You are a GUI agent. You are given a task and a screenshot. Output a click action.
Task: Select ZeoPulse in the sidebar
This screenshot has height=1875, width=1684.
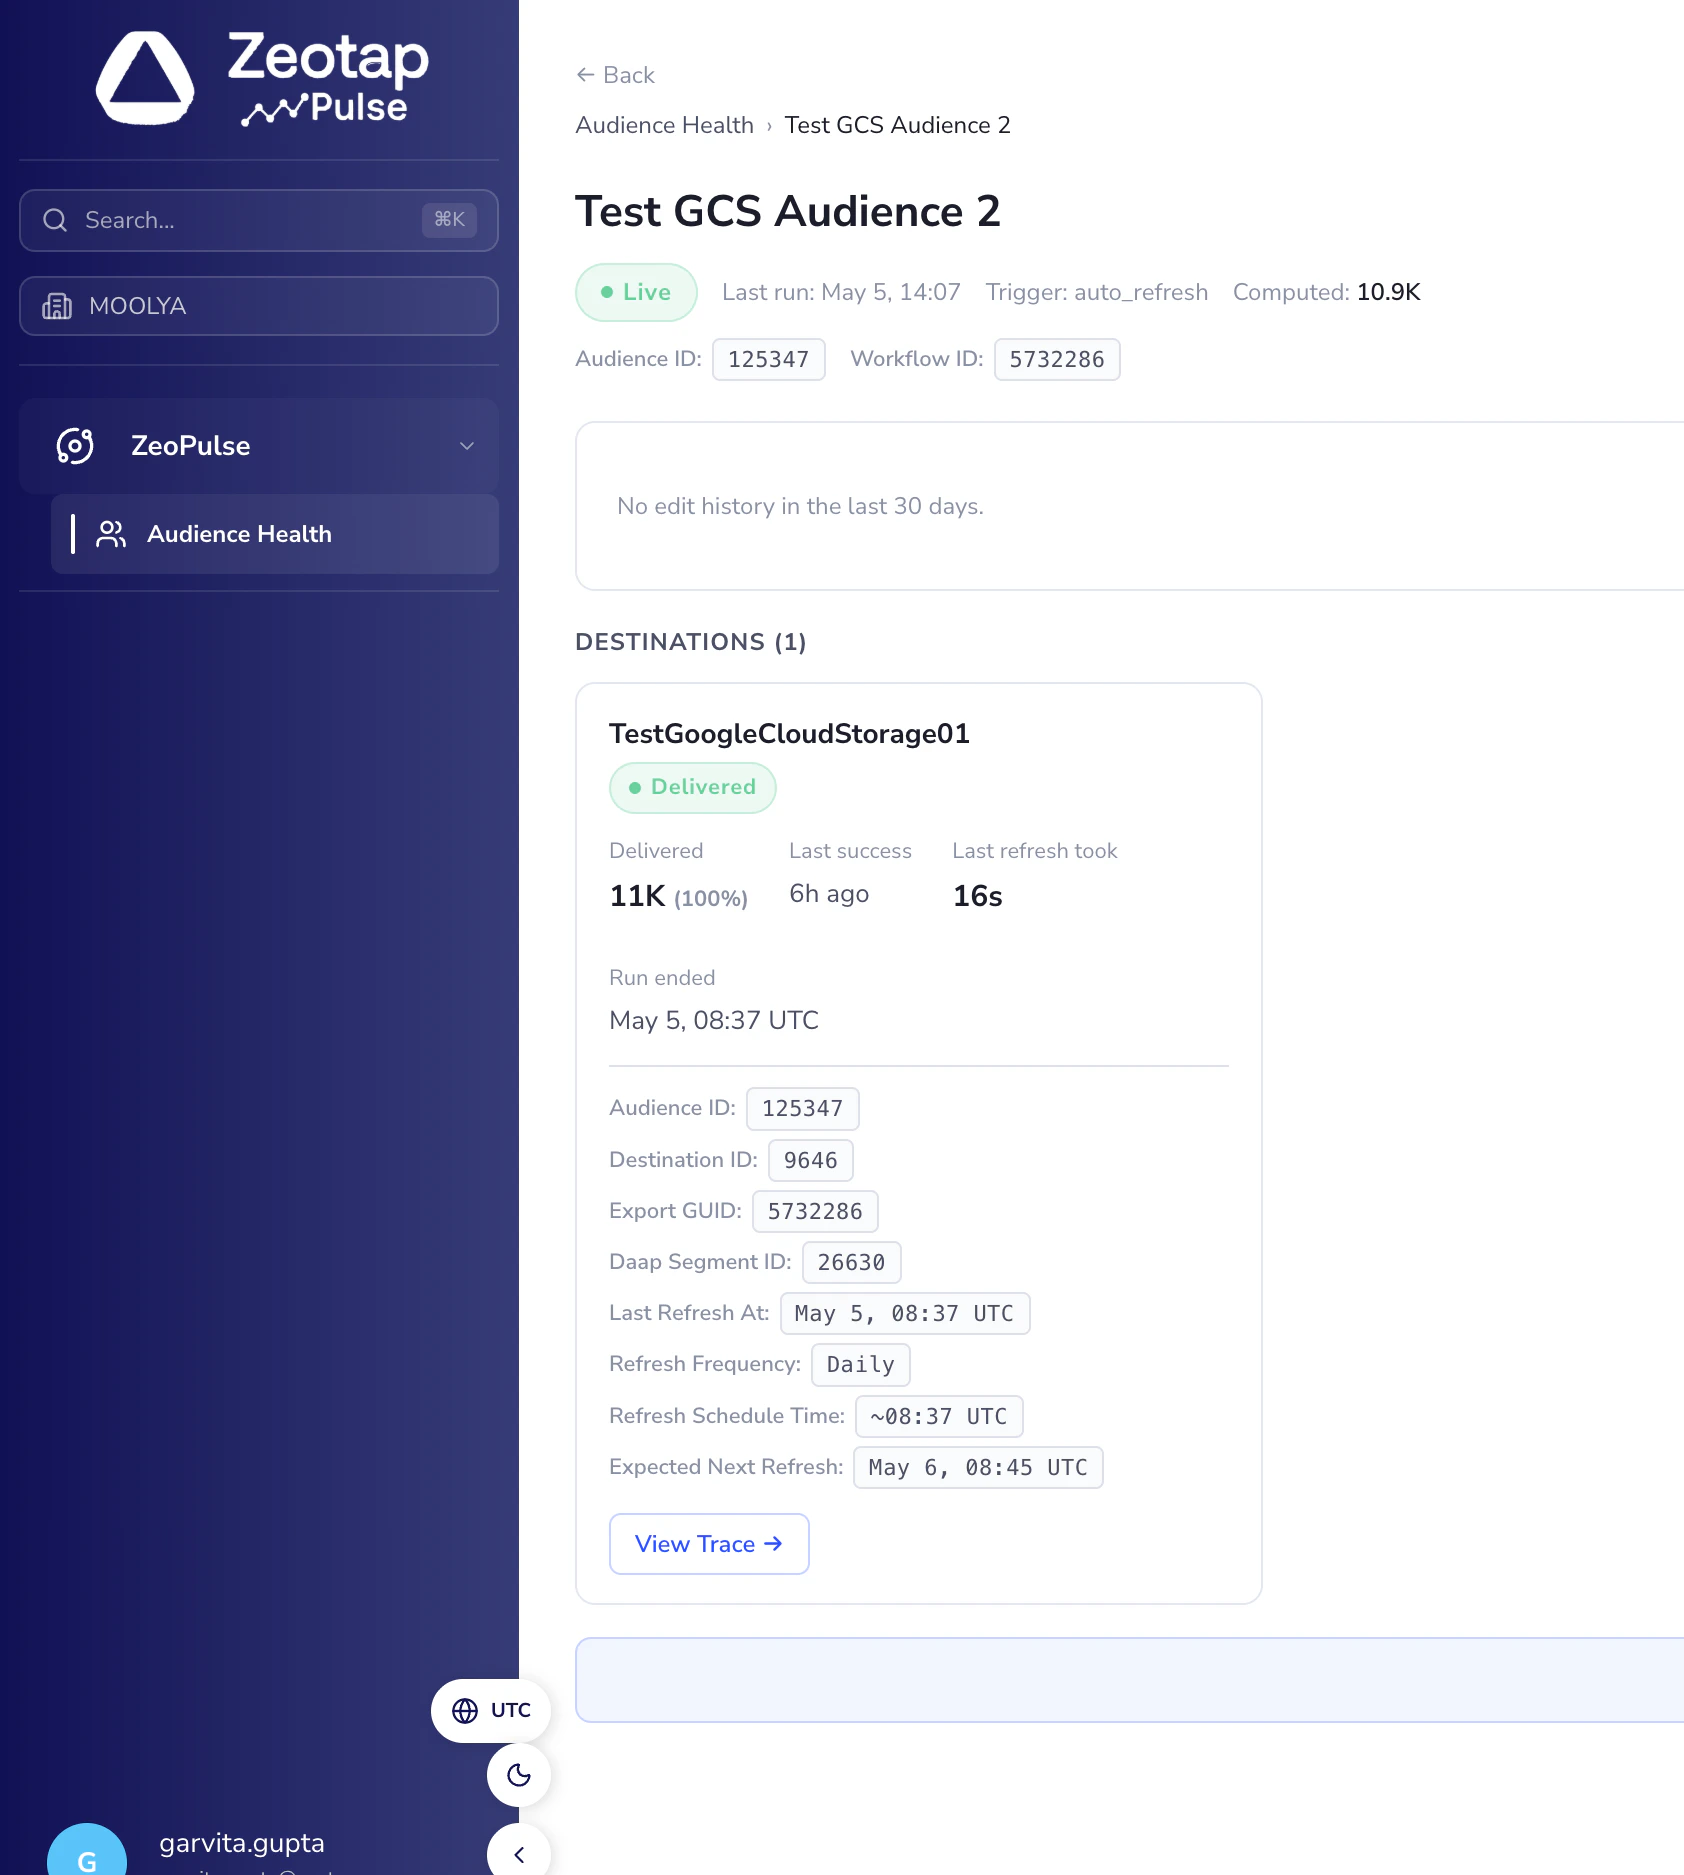[259, 446]
